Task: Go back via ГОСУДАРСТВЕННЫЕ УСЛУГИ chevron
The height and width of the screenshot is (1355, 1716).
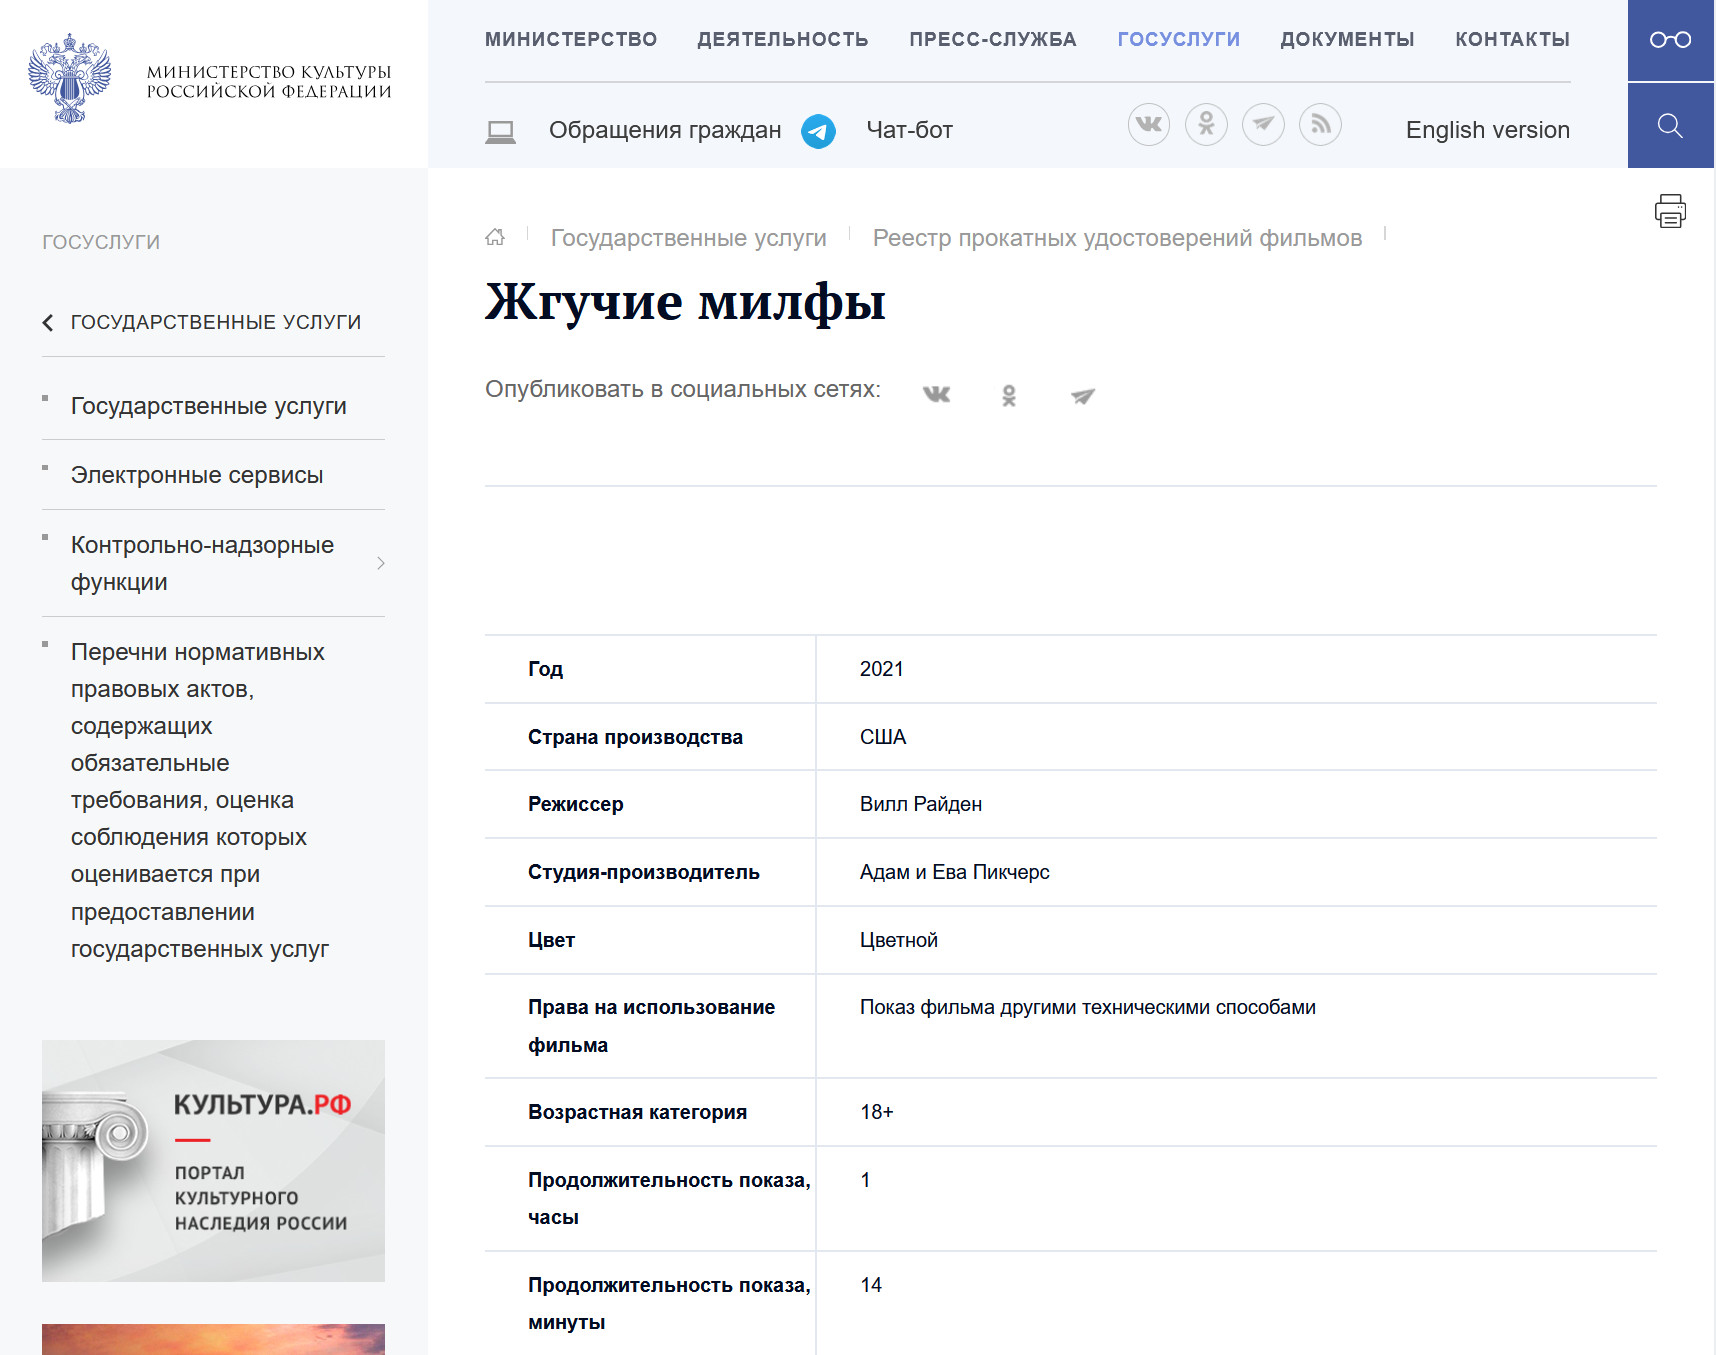Action: pyautogui.click(x=48, y=322)
